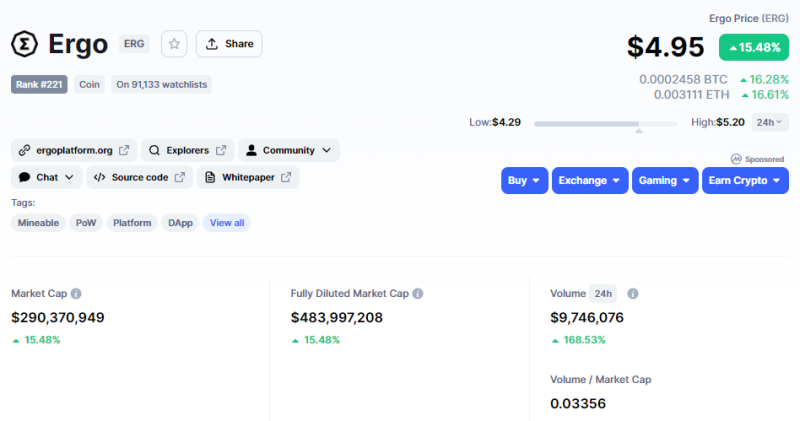Click the Ergo sigma logo icon
This screenshot has height=421, width=800.
24,44
